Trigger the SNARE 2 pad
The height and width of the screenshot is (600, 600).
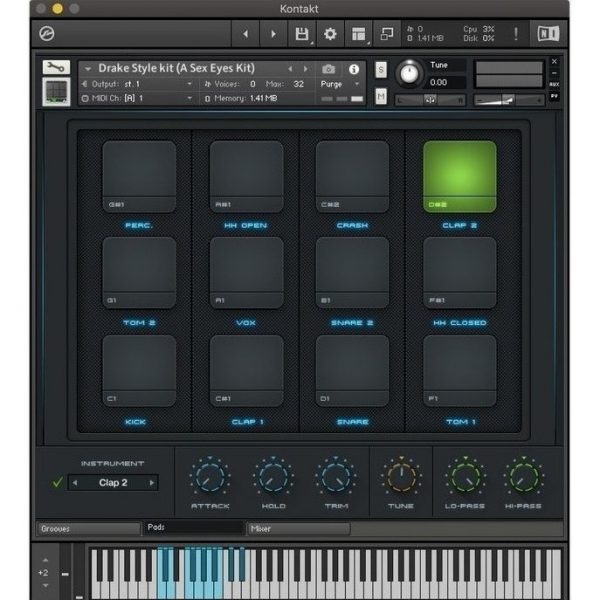point(352,273)
